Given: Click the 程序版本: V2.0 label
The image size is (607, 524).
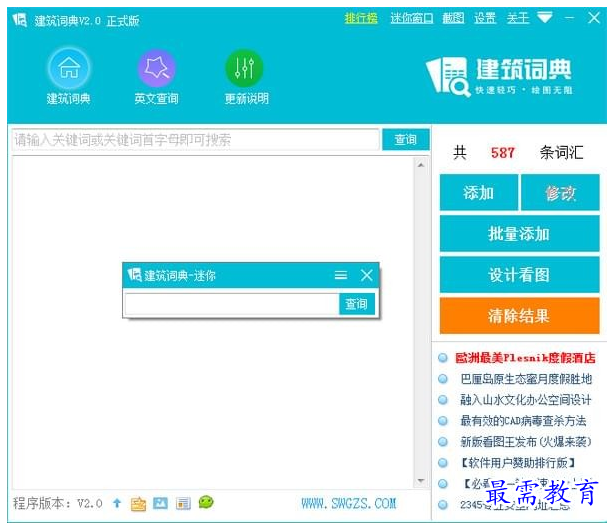Looking at the screenshot, I should click(58, 503).
